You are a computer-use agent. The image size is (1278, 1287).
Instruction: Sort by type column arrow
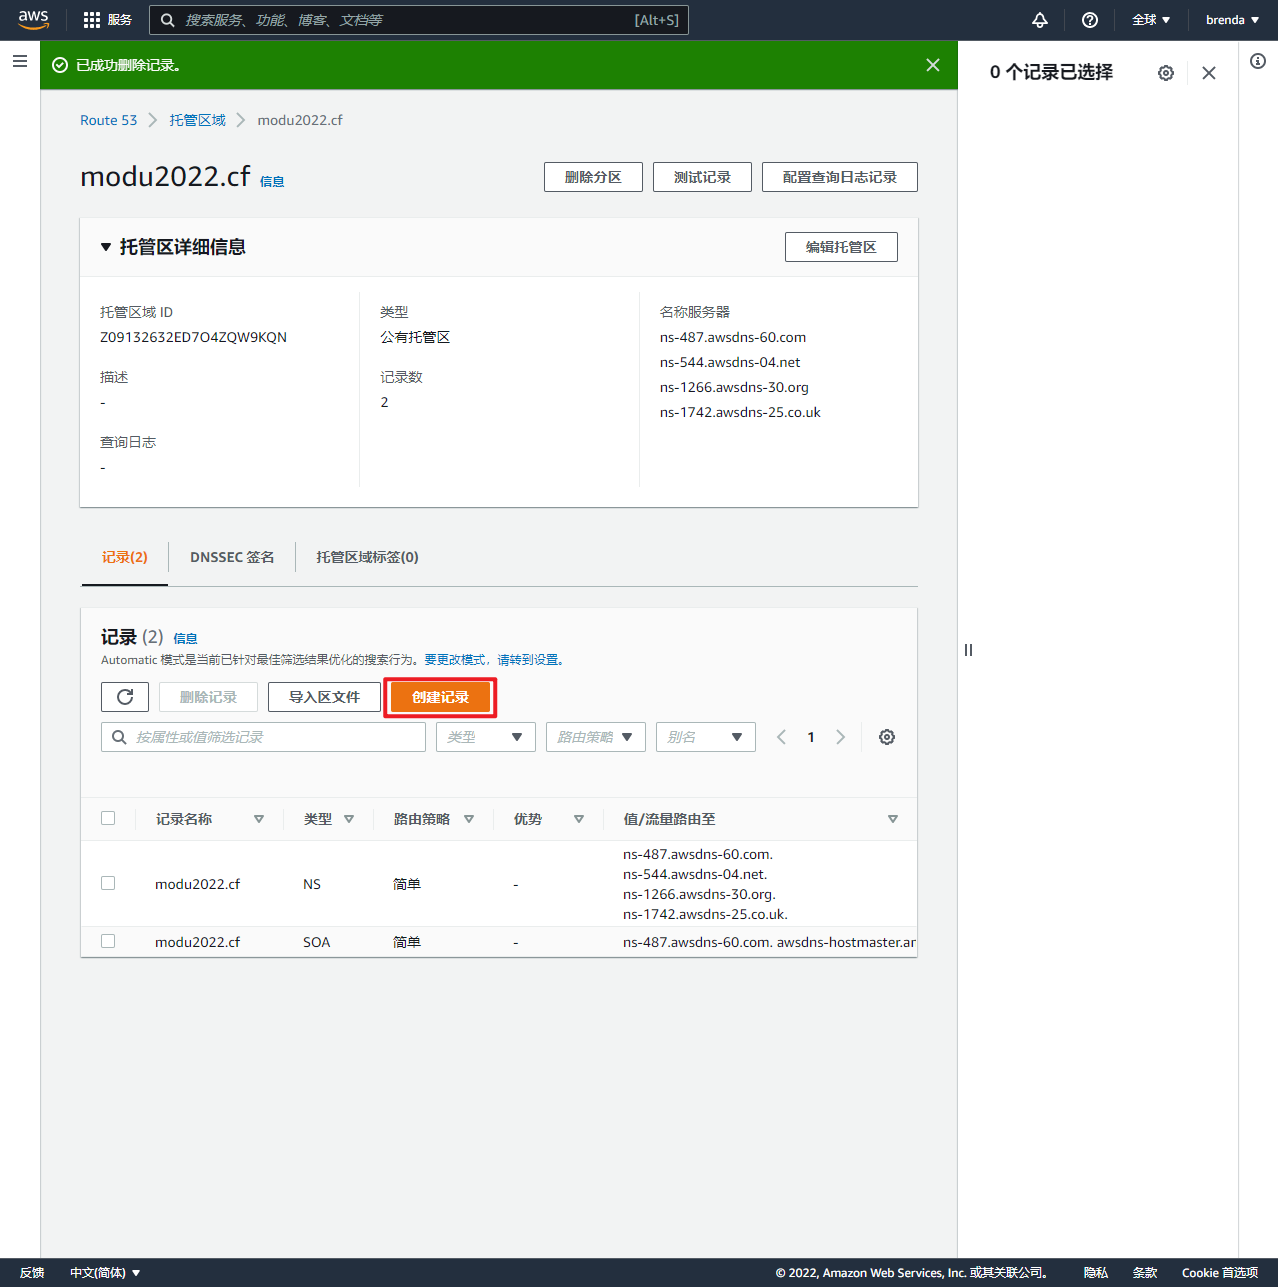tap(349, 819)
